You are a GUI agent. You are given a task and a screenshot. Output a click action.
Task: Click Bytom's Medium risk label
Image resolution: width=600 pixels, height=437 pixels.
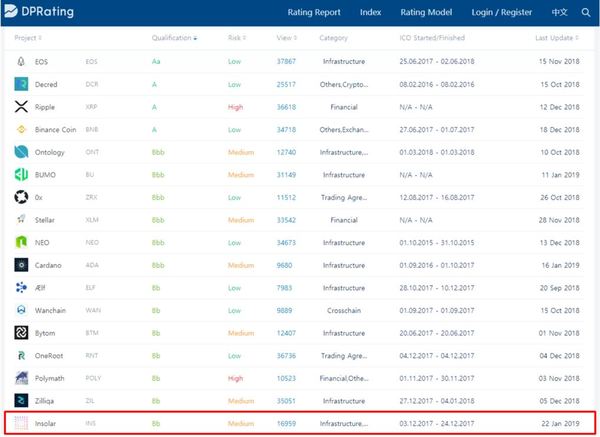(241, 333)
